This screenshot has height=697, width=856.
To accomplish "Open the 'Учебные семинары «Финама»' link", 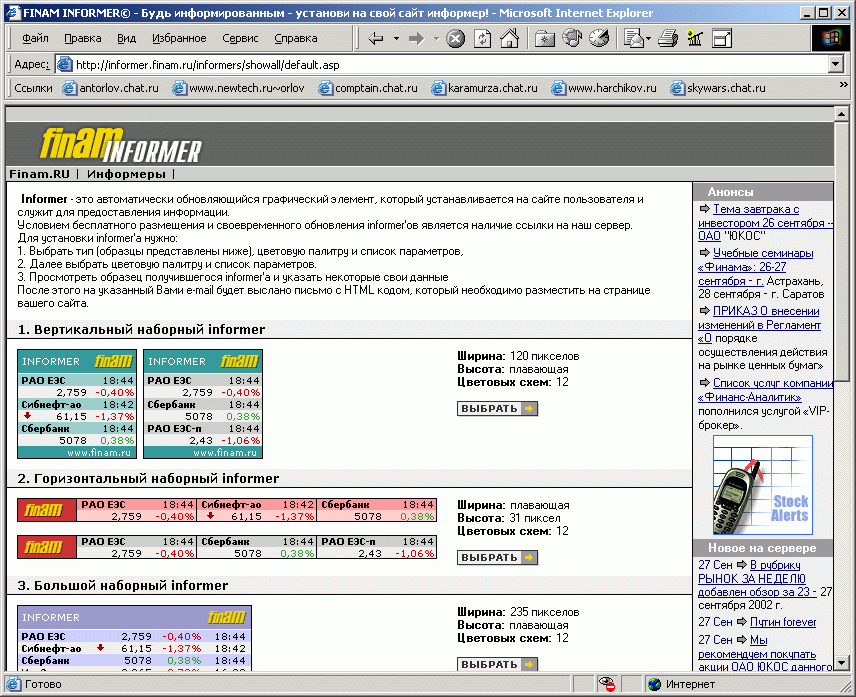I will point(756,267).
